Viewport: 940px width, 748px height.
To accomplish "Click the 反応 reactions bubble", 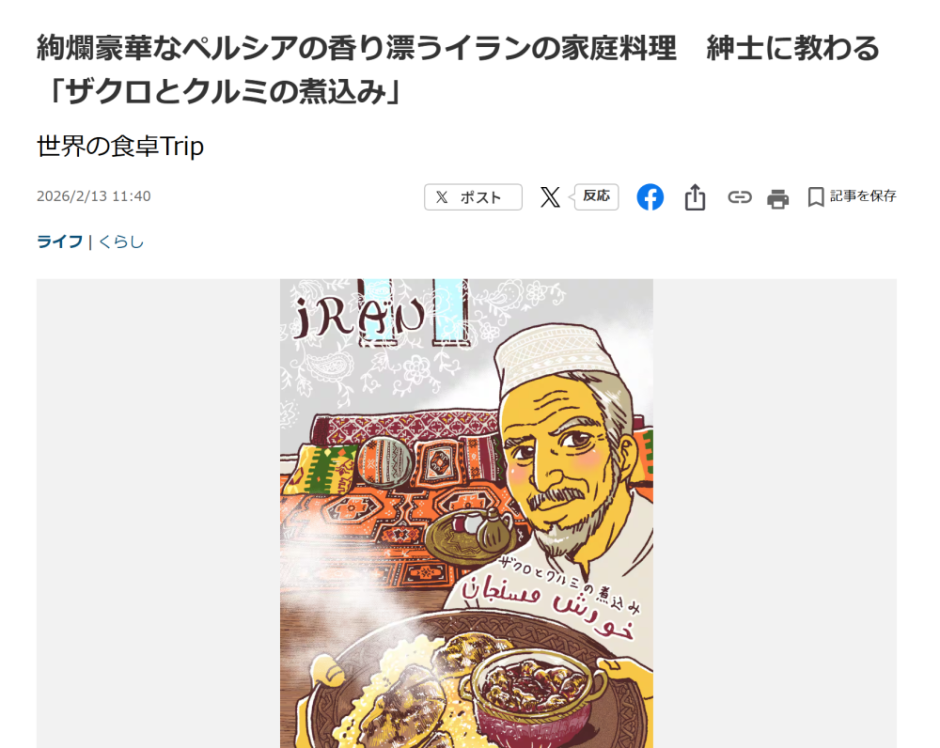I will coord(596,197).
